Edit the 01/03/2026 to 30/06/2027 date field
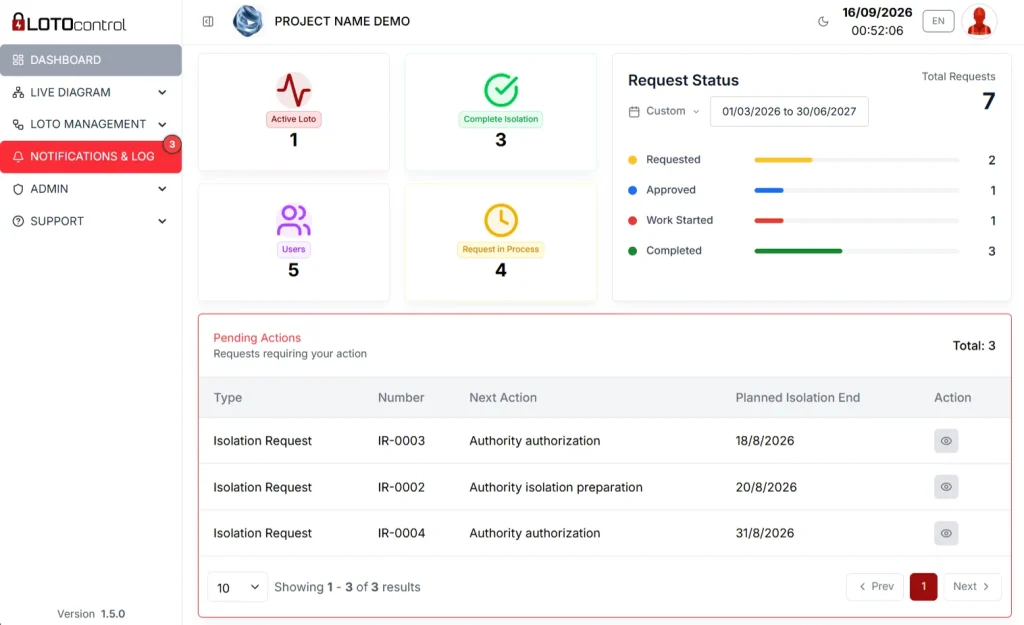This screenshot has height=625, width=1024. click(789, 112)
